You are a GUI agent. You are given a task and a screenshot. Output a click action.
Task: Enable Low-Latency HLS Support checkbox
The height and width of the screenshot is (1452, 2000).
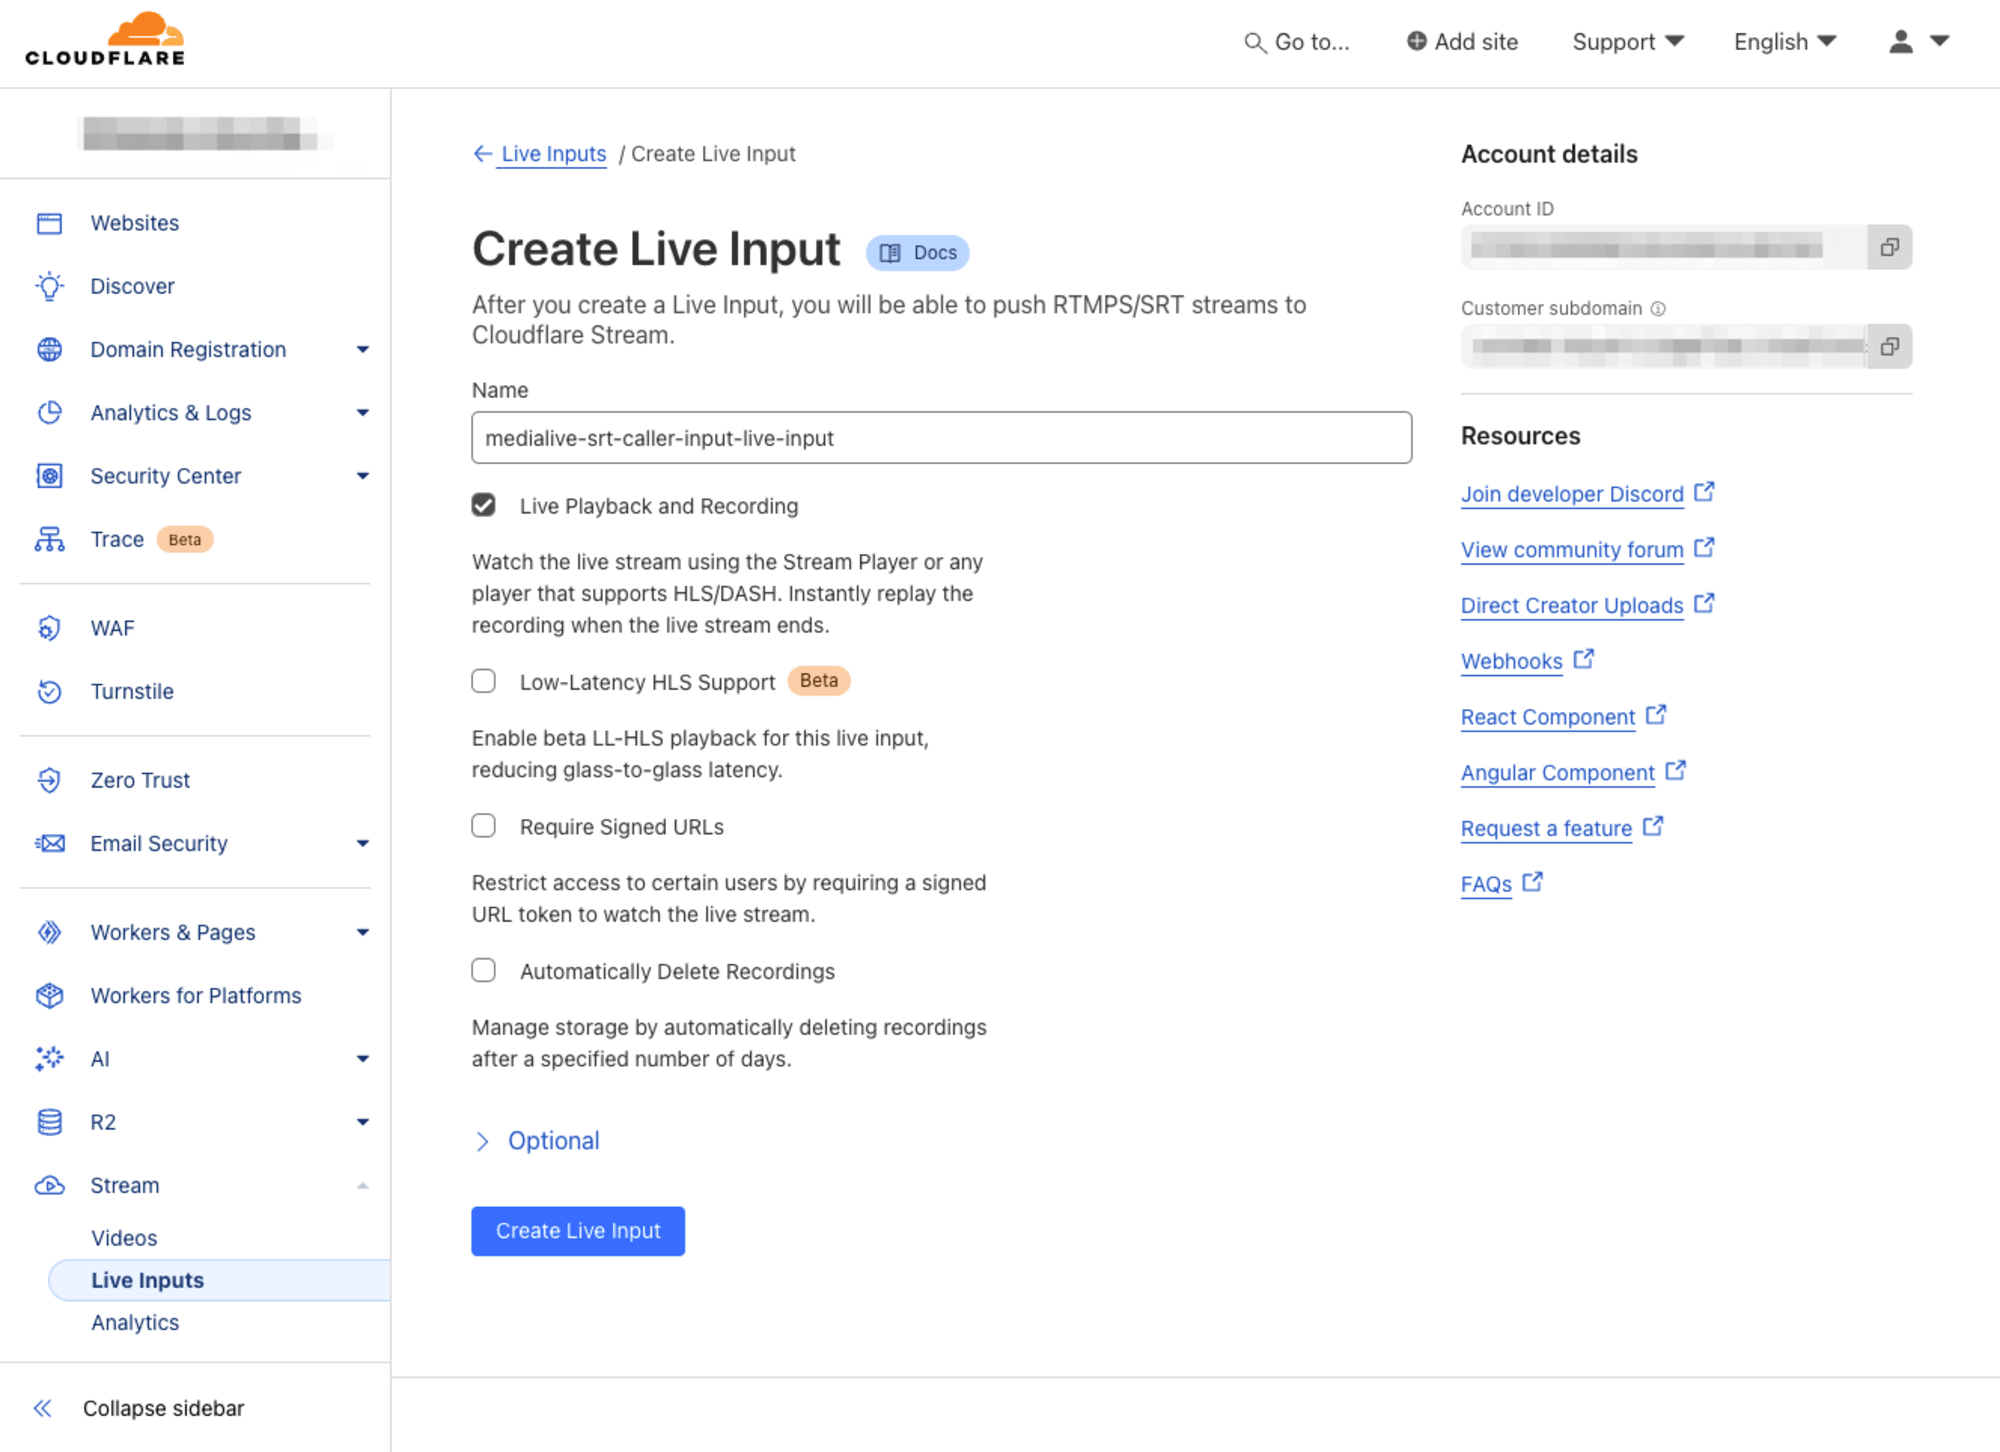484,681
